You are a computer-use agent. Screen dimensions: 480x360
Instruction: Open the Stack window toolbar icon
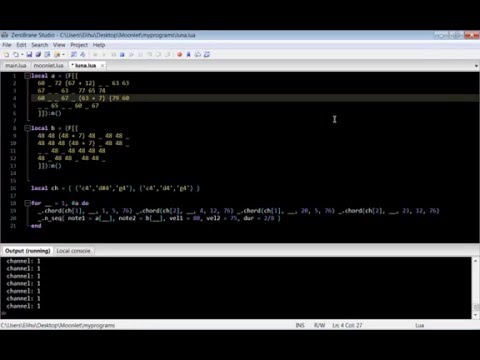pyautogui.click(x=198, y=54)
